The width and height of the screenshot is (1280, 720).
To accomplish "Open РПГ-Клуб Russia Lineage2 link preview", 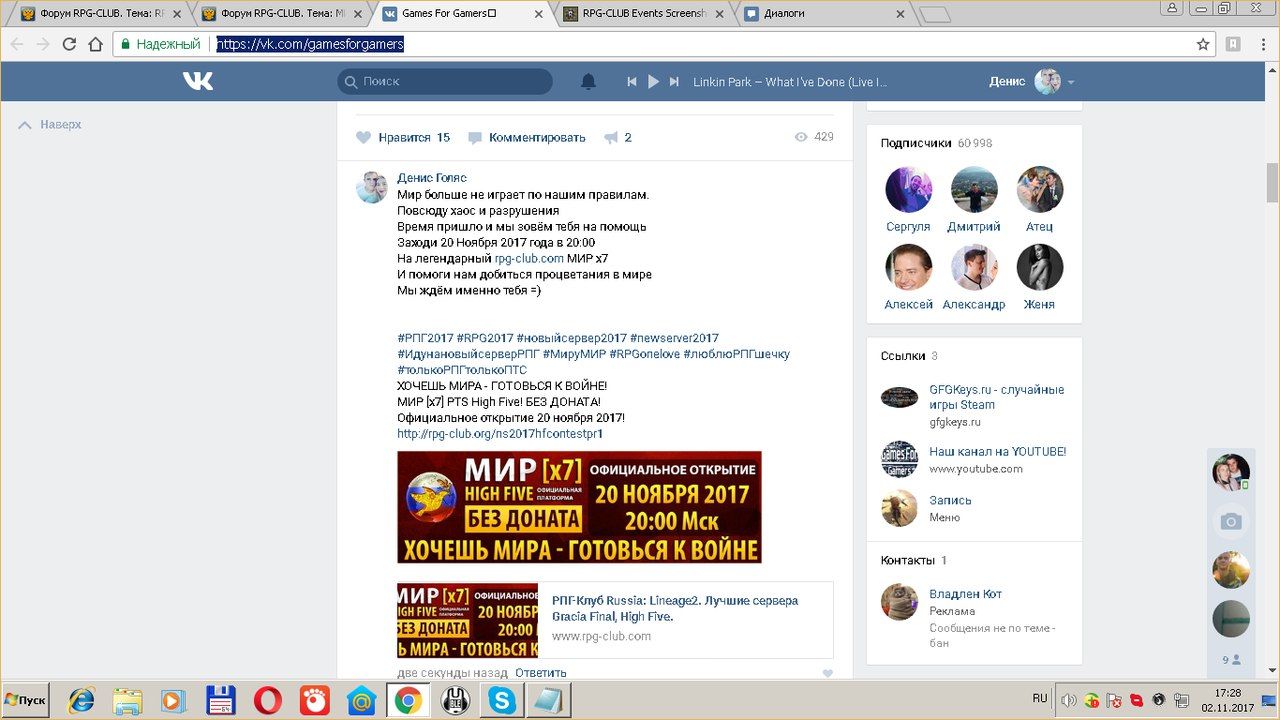I will tap(615, 620).
